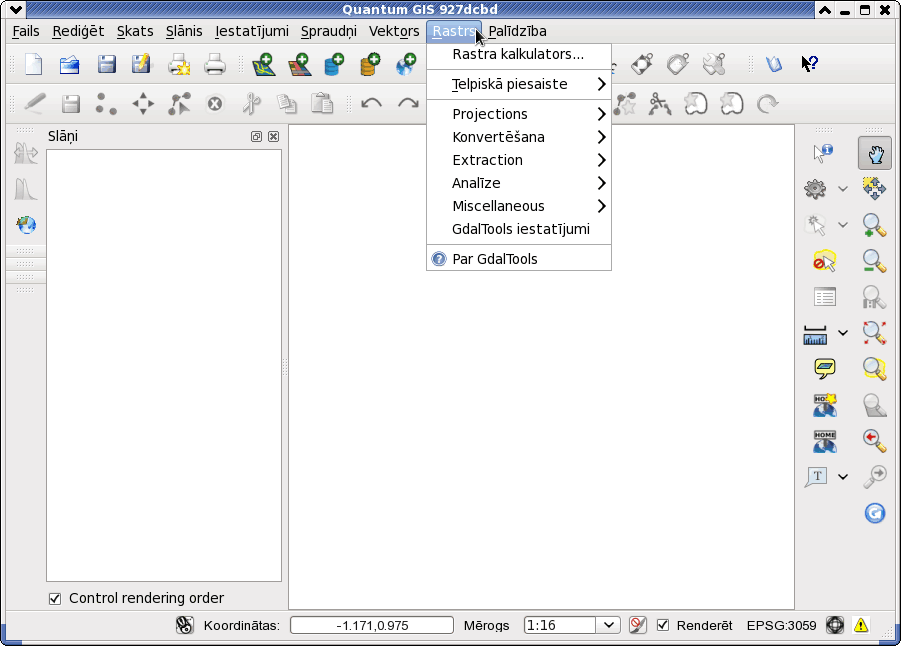The height and width of the screenshot is (646, 901).
Task: Click the New Bookmark icon
Action: (x=825, y=405)
